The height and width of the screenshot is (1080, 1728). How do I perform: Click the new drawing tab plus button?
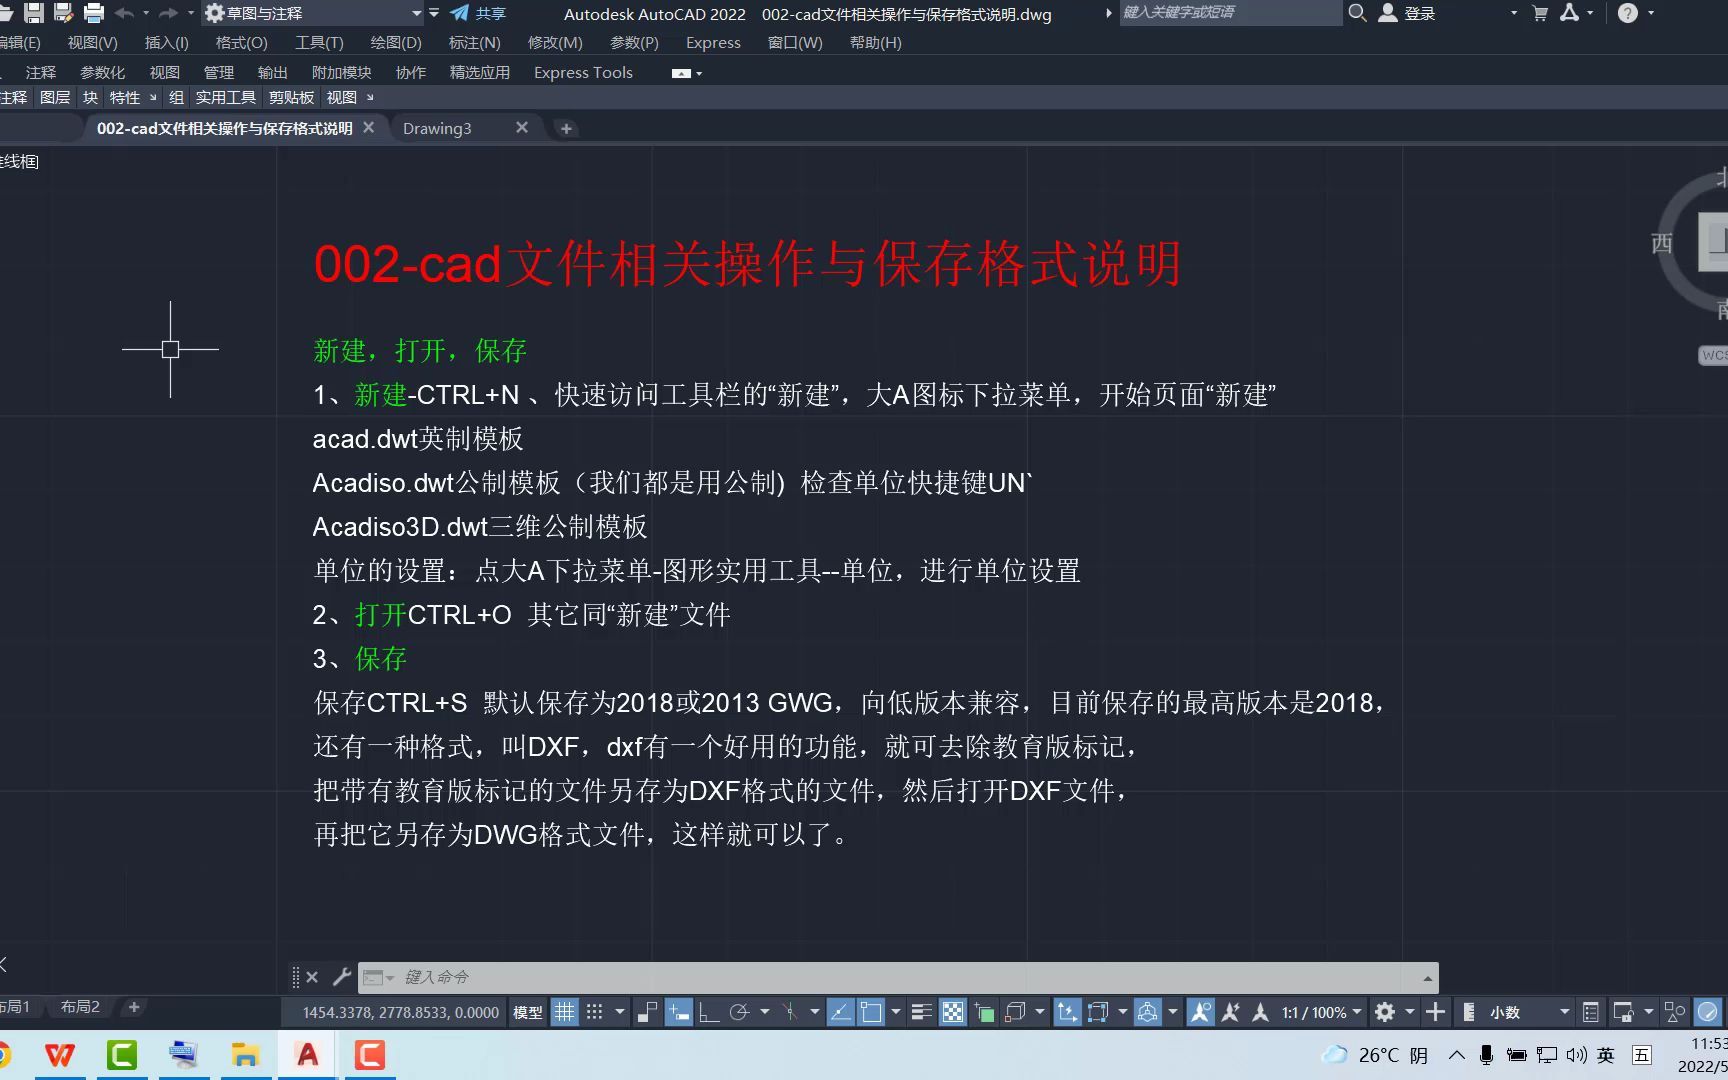click(566, 128)
